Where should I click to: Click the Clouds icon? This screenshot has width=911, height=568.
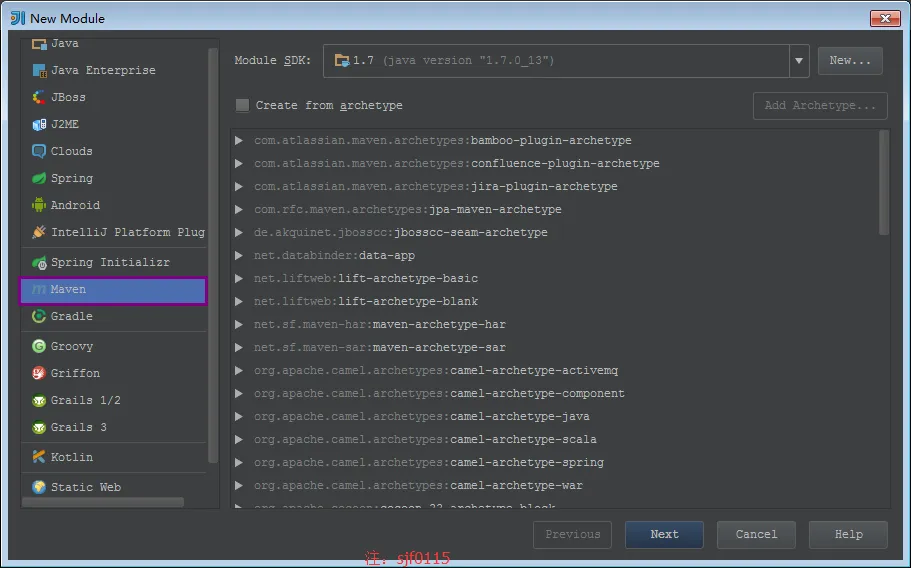(39, 151)
